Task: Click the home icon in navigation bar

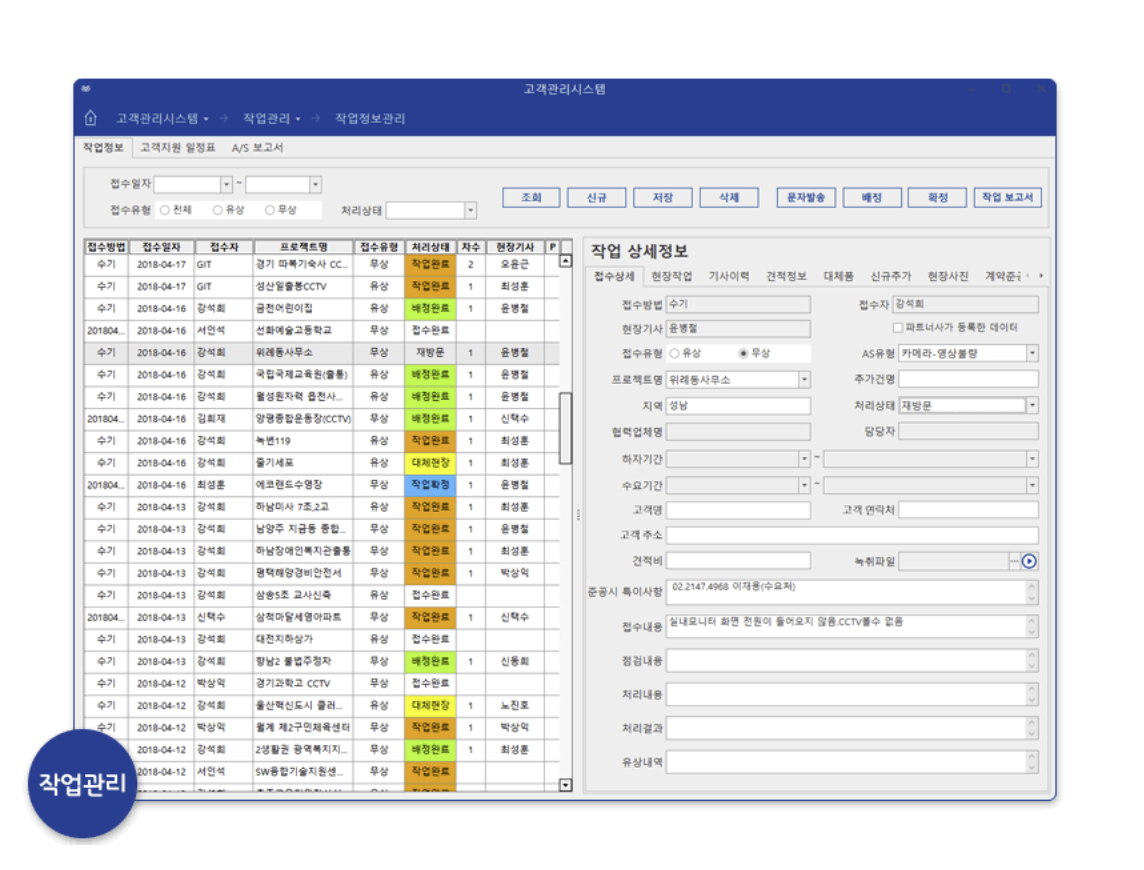Action: [x=91, y=119]
